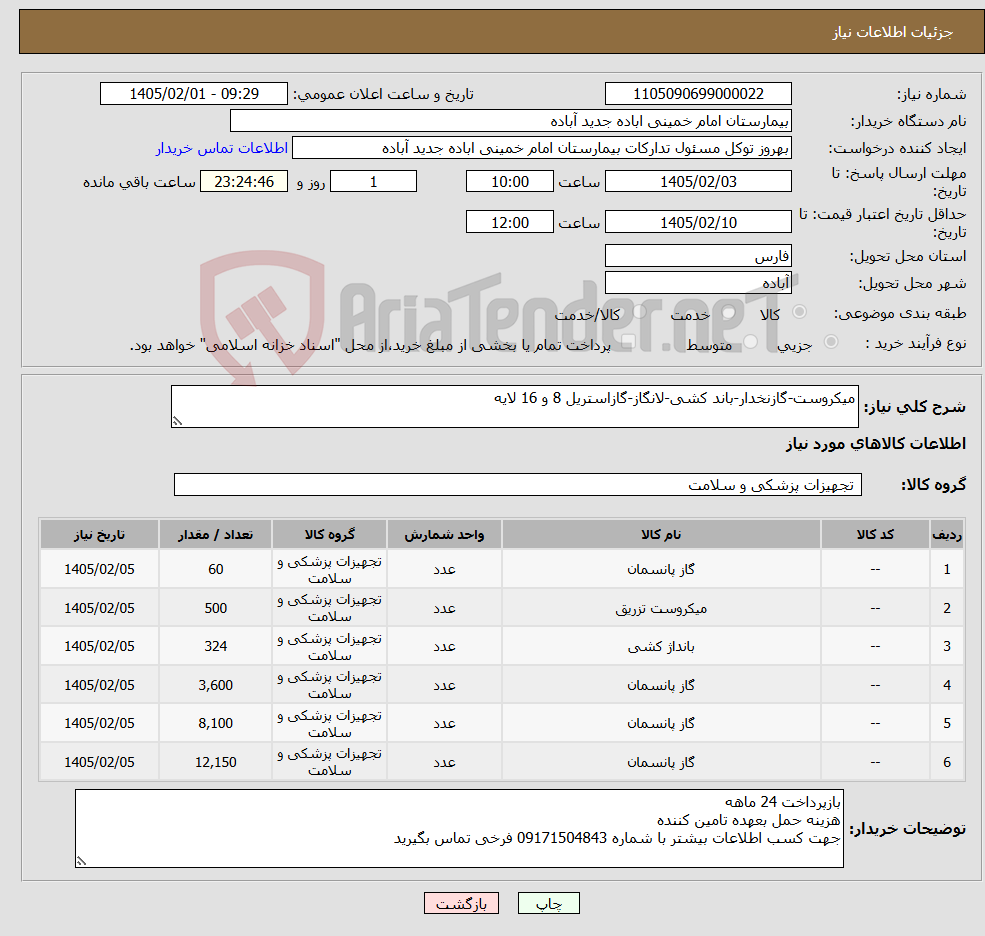Screen dimensions: 985x936
Task: Click goods group field تجهیزات پزشکی و سلامت
Action: click(x=518, y=485)
